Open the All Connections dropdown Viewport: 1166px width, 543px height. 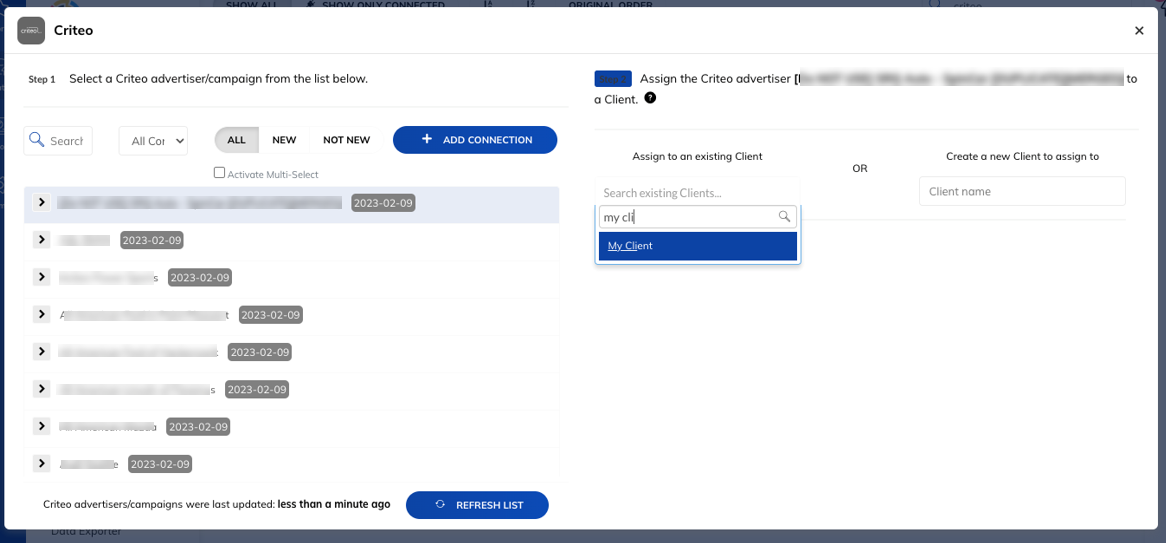(x=153, y=141)
